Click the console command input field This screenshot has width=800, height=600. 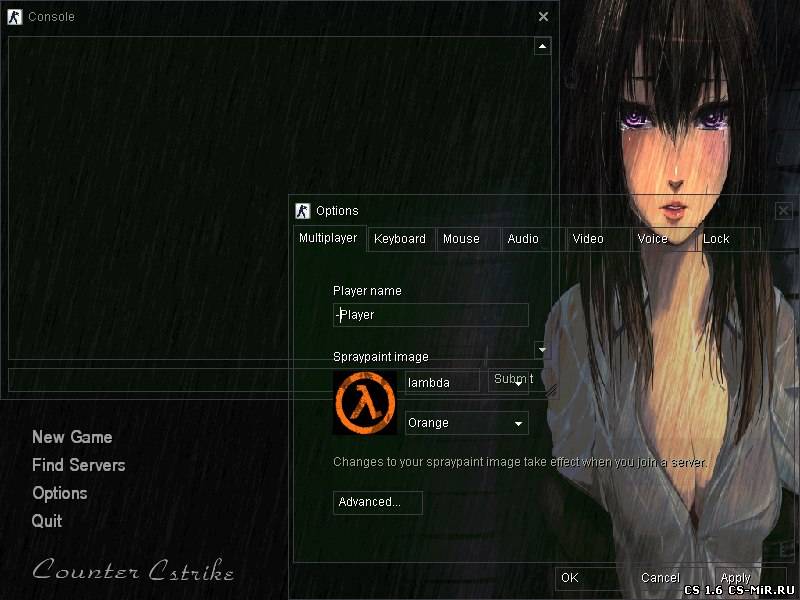244,380
